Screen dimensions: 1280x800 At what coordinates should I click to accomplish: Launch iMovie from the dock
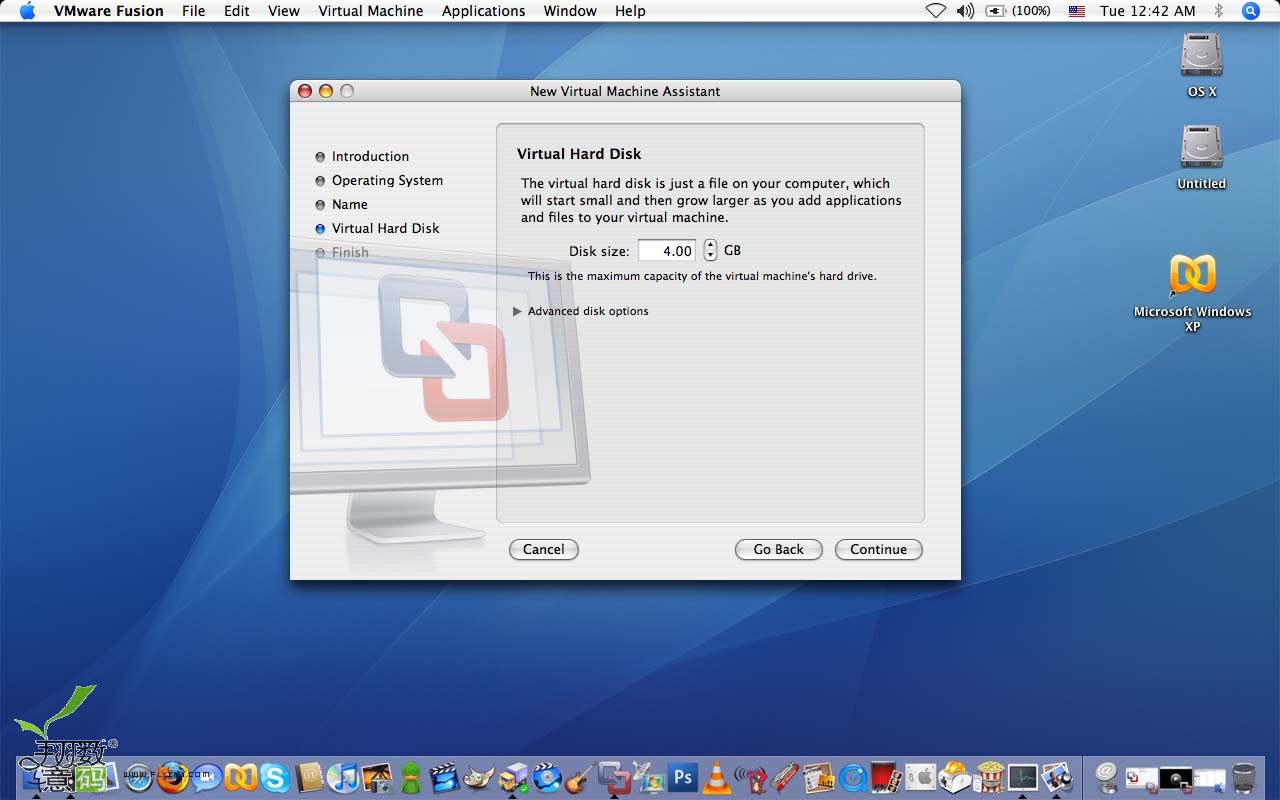click(445, 777)
